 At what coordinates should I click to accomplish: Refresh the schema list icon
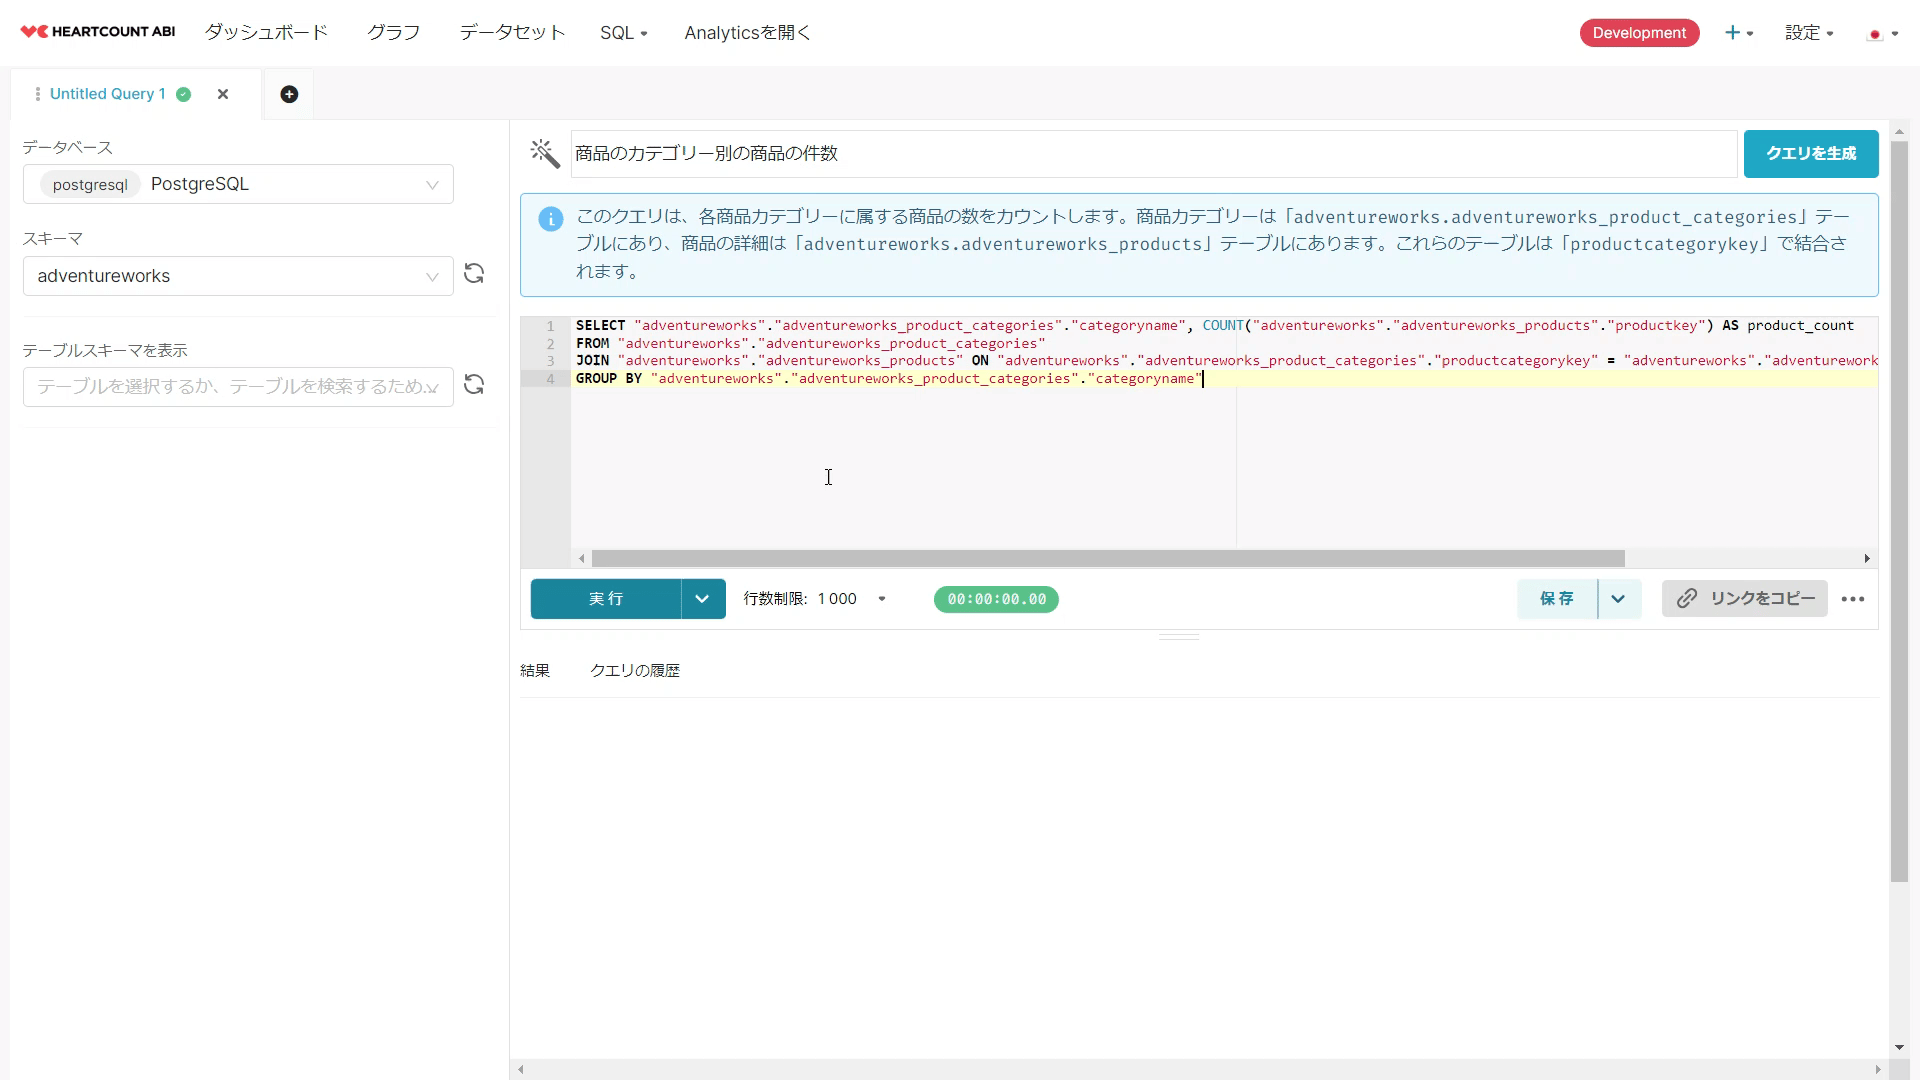(474, 274)
